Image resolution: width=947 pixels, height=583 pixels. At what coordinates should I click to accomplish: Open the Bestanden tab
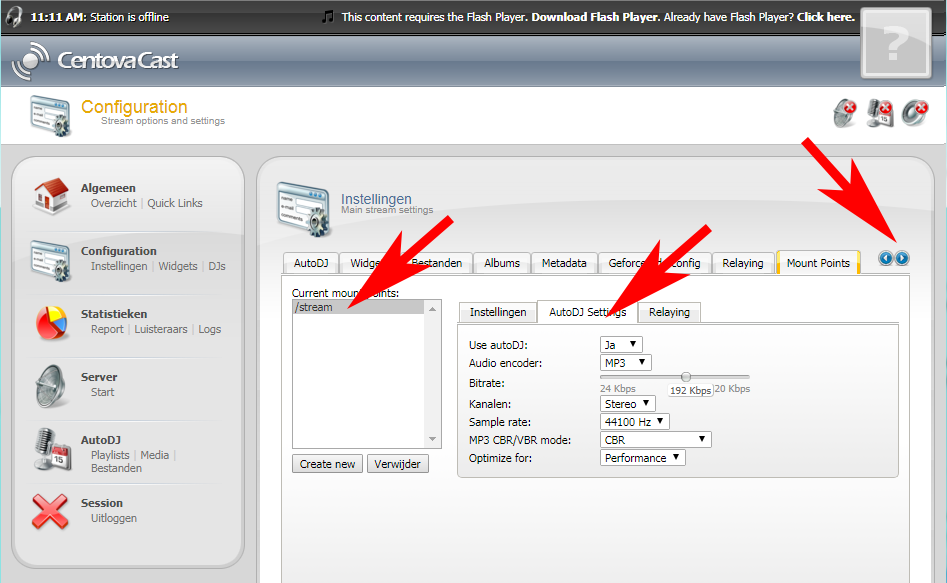(436, 263)
